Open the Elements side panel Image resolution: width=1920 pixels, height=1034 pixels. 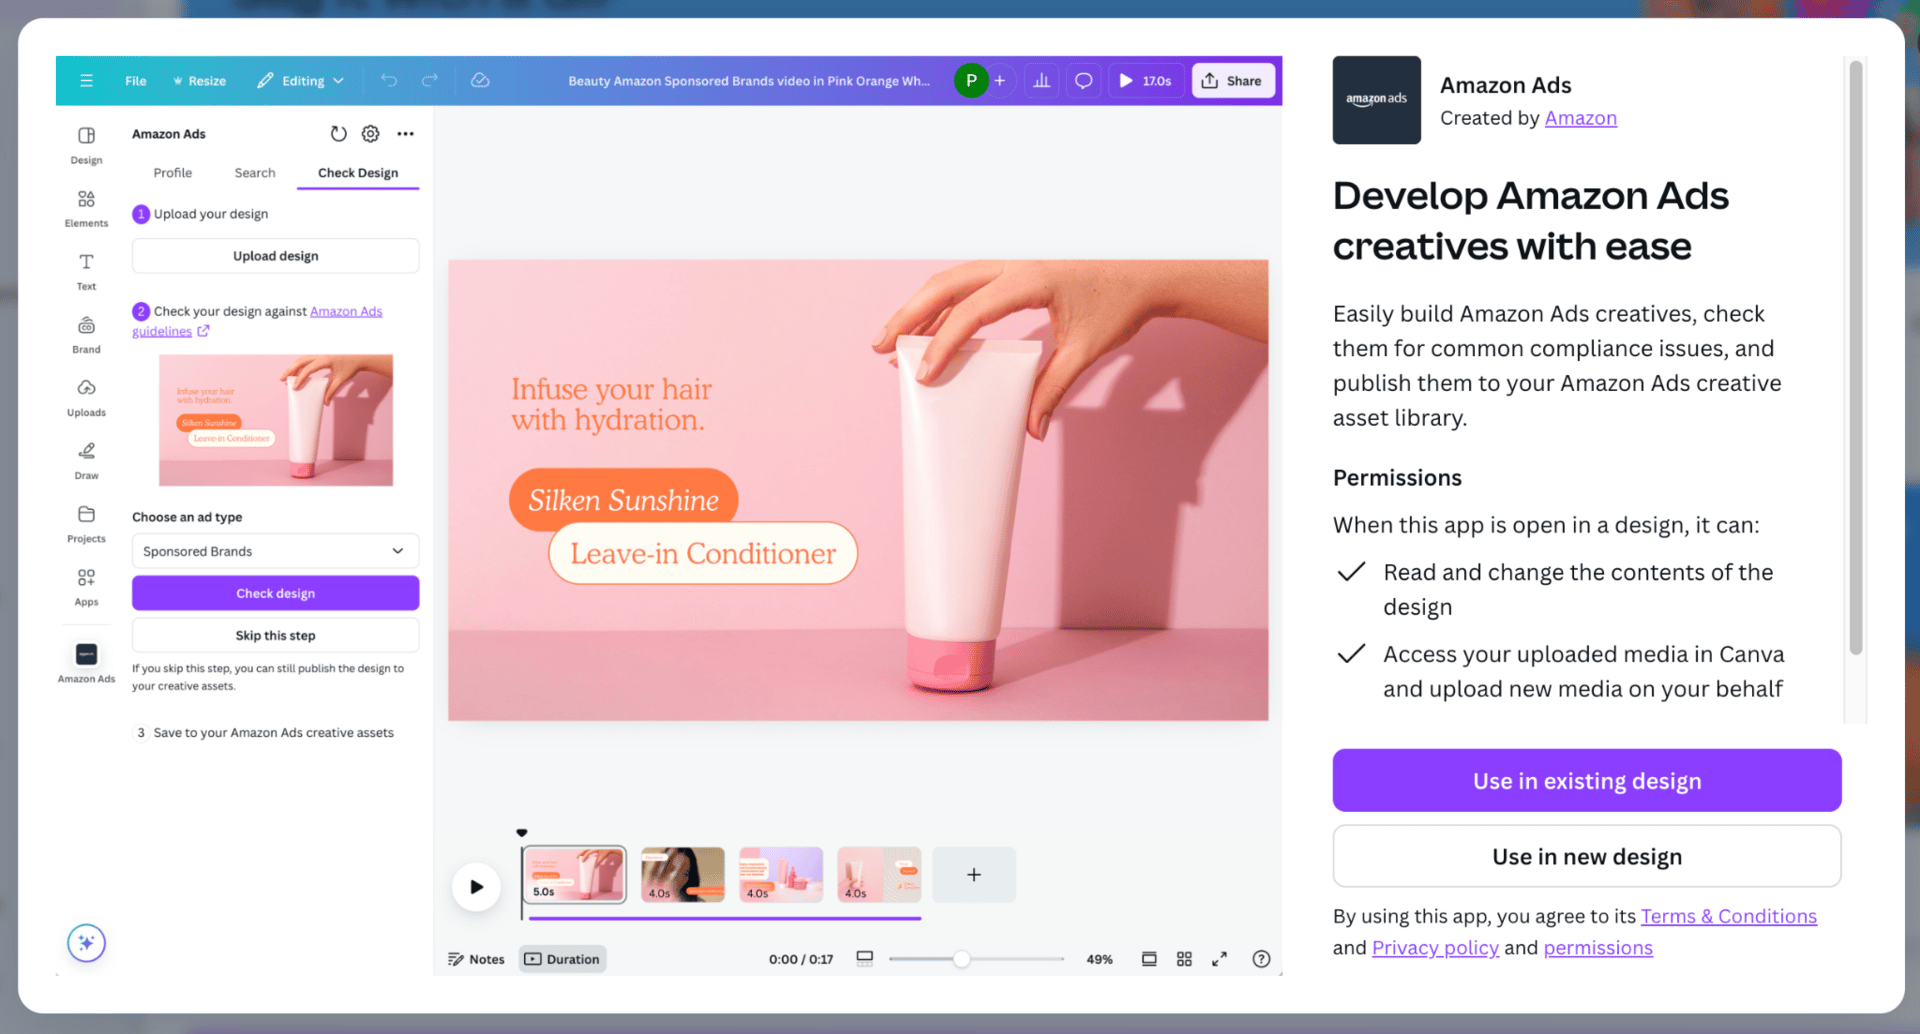pos(87,208)
